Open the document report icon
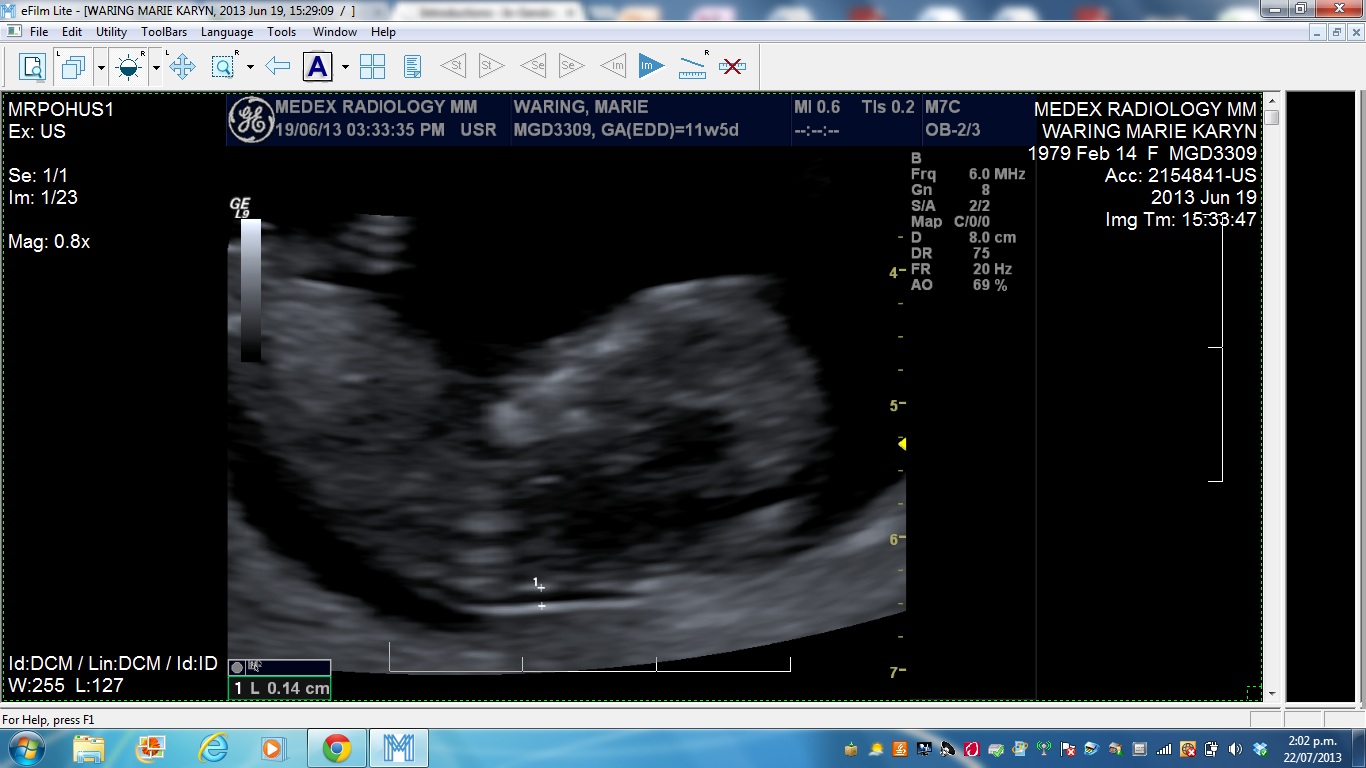 [412, 67]
